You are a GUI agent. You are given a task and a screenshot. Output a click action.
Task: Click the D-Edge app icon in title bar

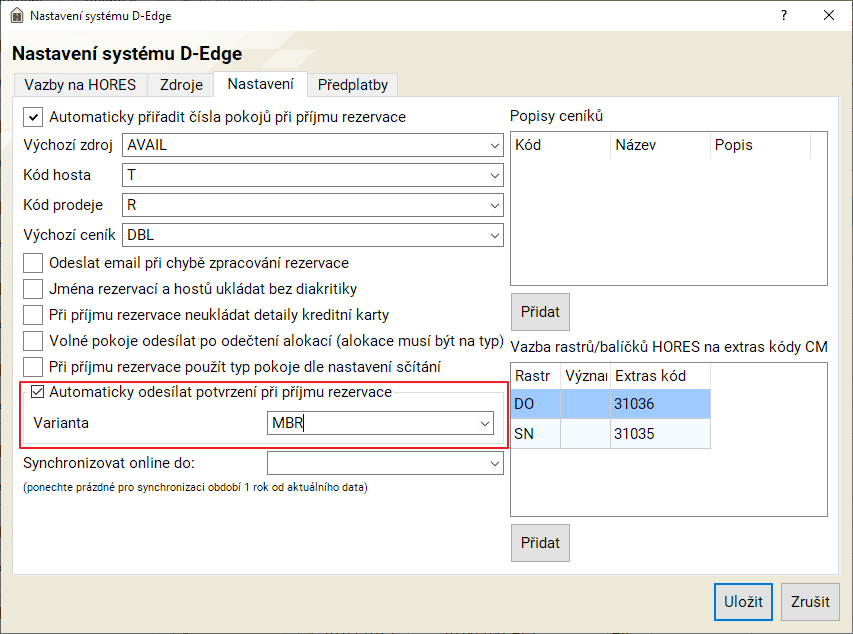coord(16,16)
